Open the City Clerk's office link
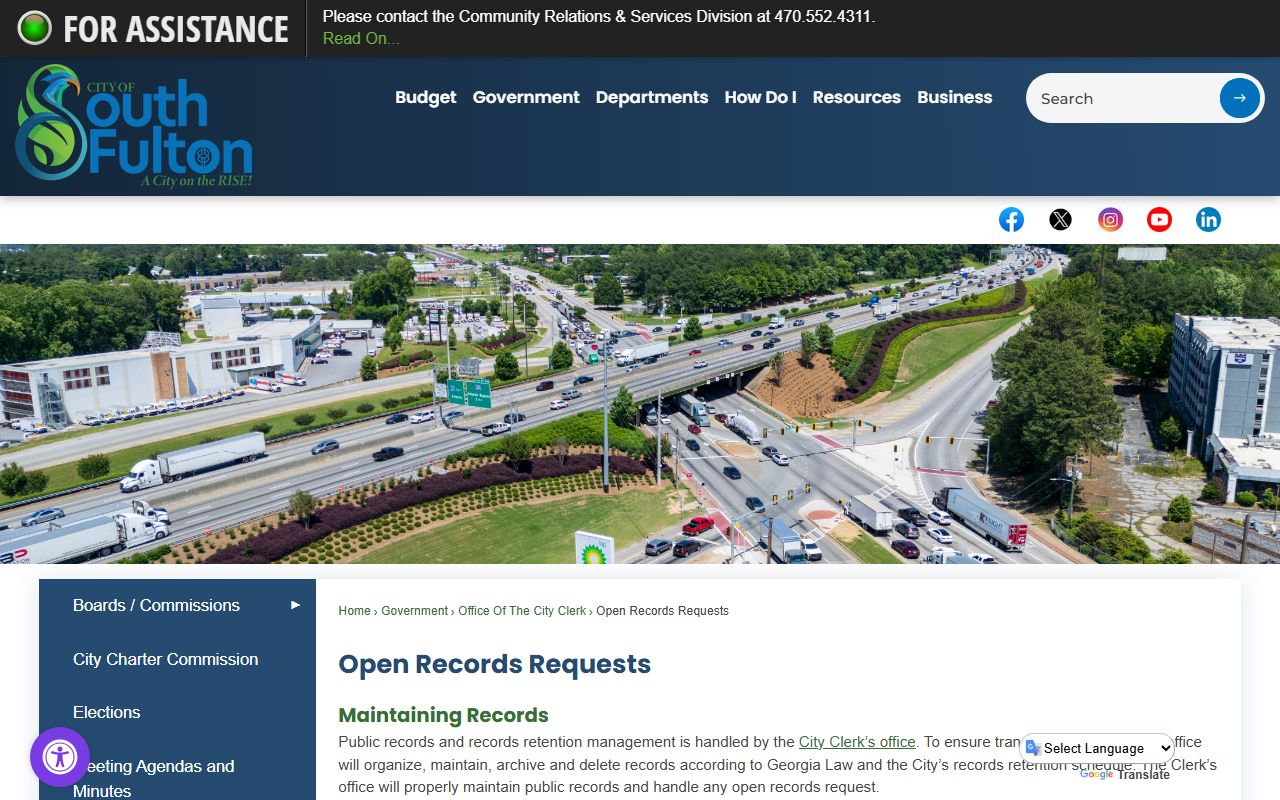The height and width of the screenshot is (800, 1280). (x=857, y=742)
